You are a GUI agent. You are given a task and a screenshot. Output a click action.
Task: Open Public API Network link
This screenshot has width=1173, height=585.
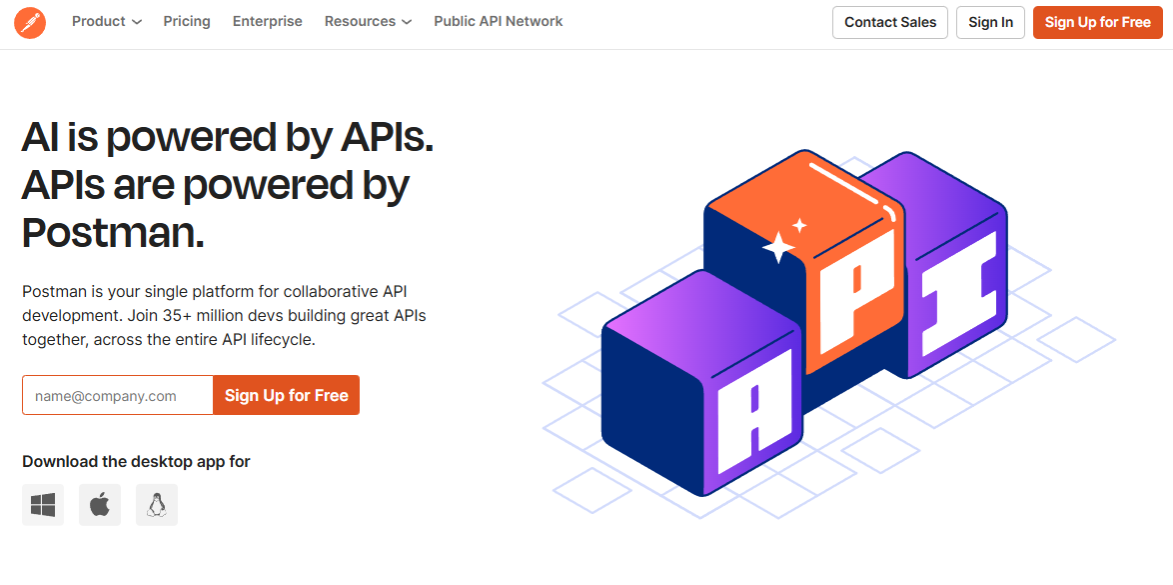(498, 22)
